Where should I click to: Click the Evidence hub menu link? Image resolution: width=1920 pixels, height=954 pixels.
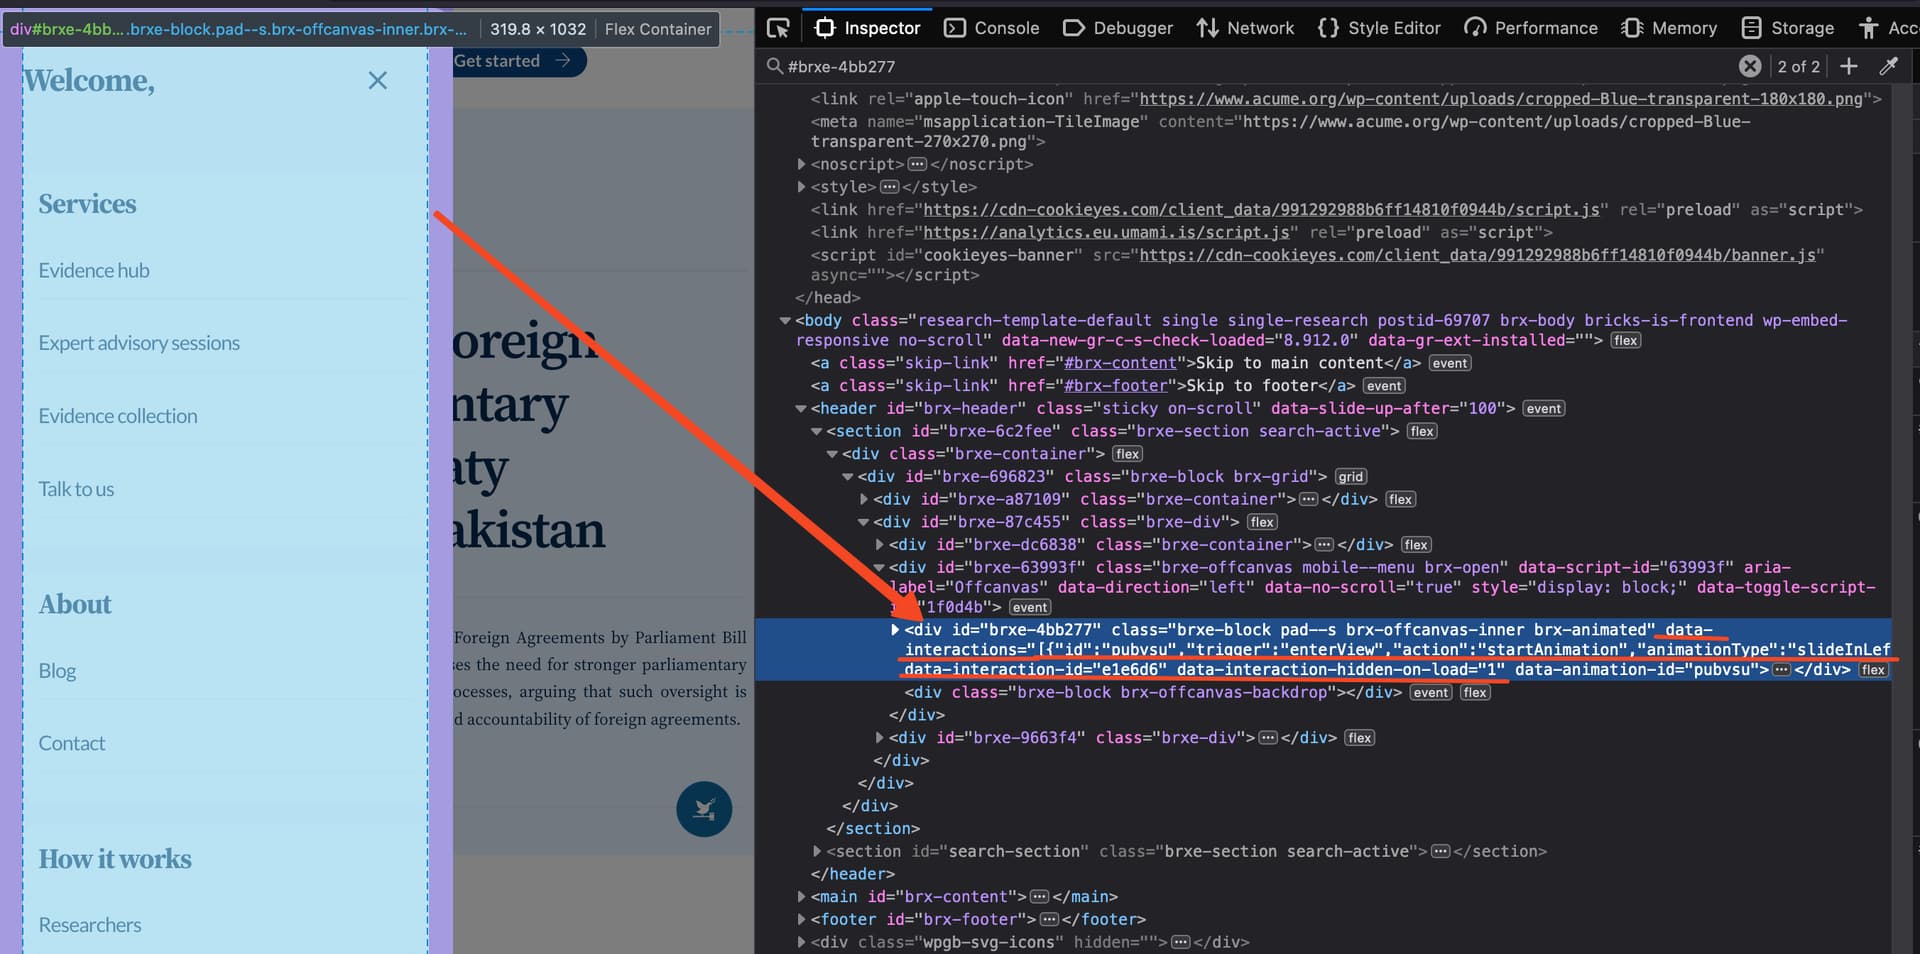94,271
